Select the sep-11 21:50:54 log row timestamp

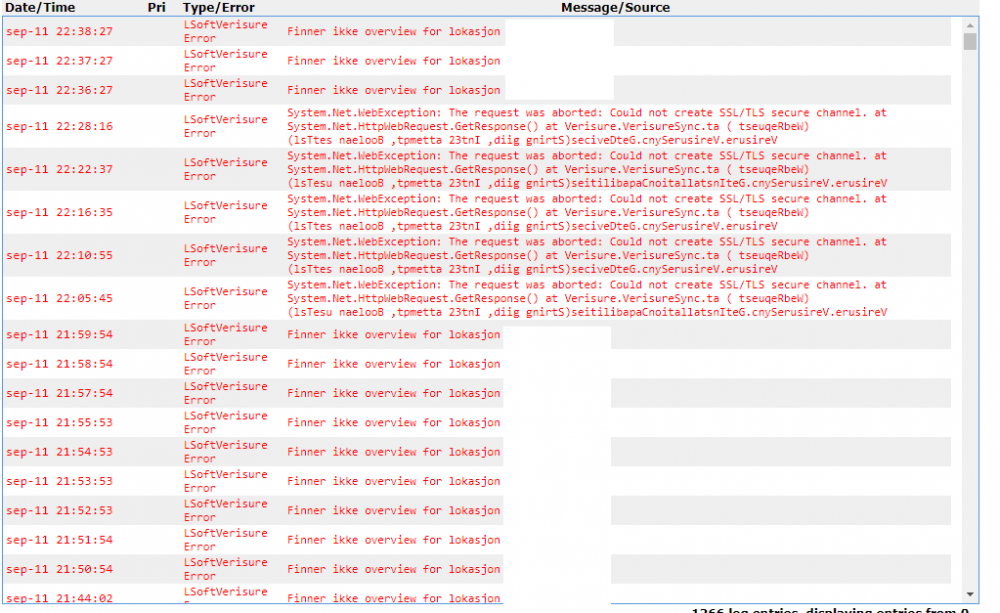coord(59,569)
